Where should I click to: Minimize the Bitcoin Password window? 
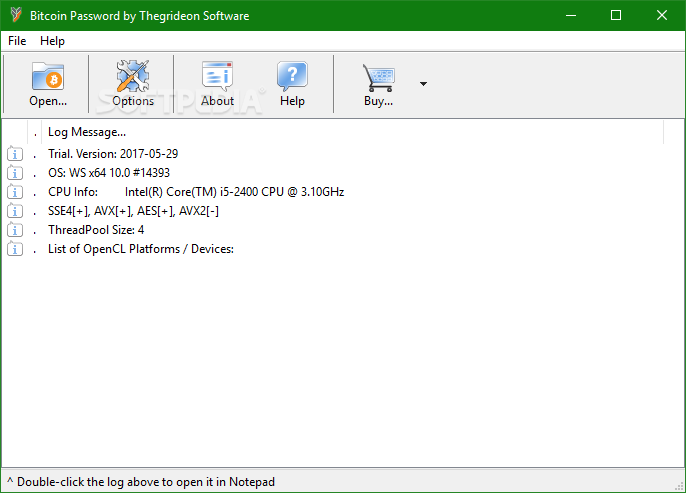coord(570,15)
